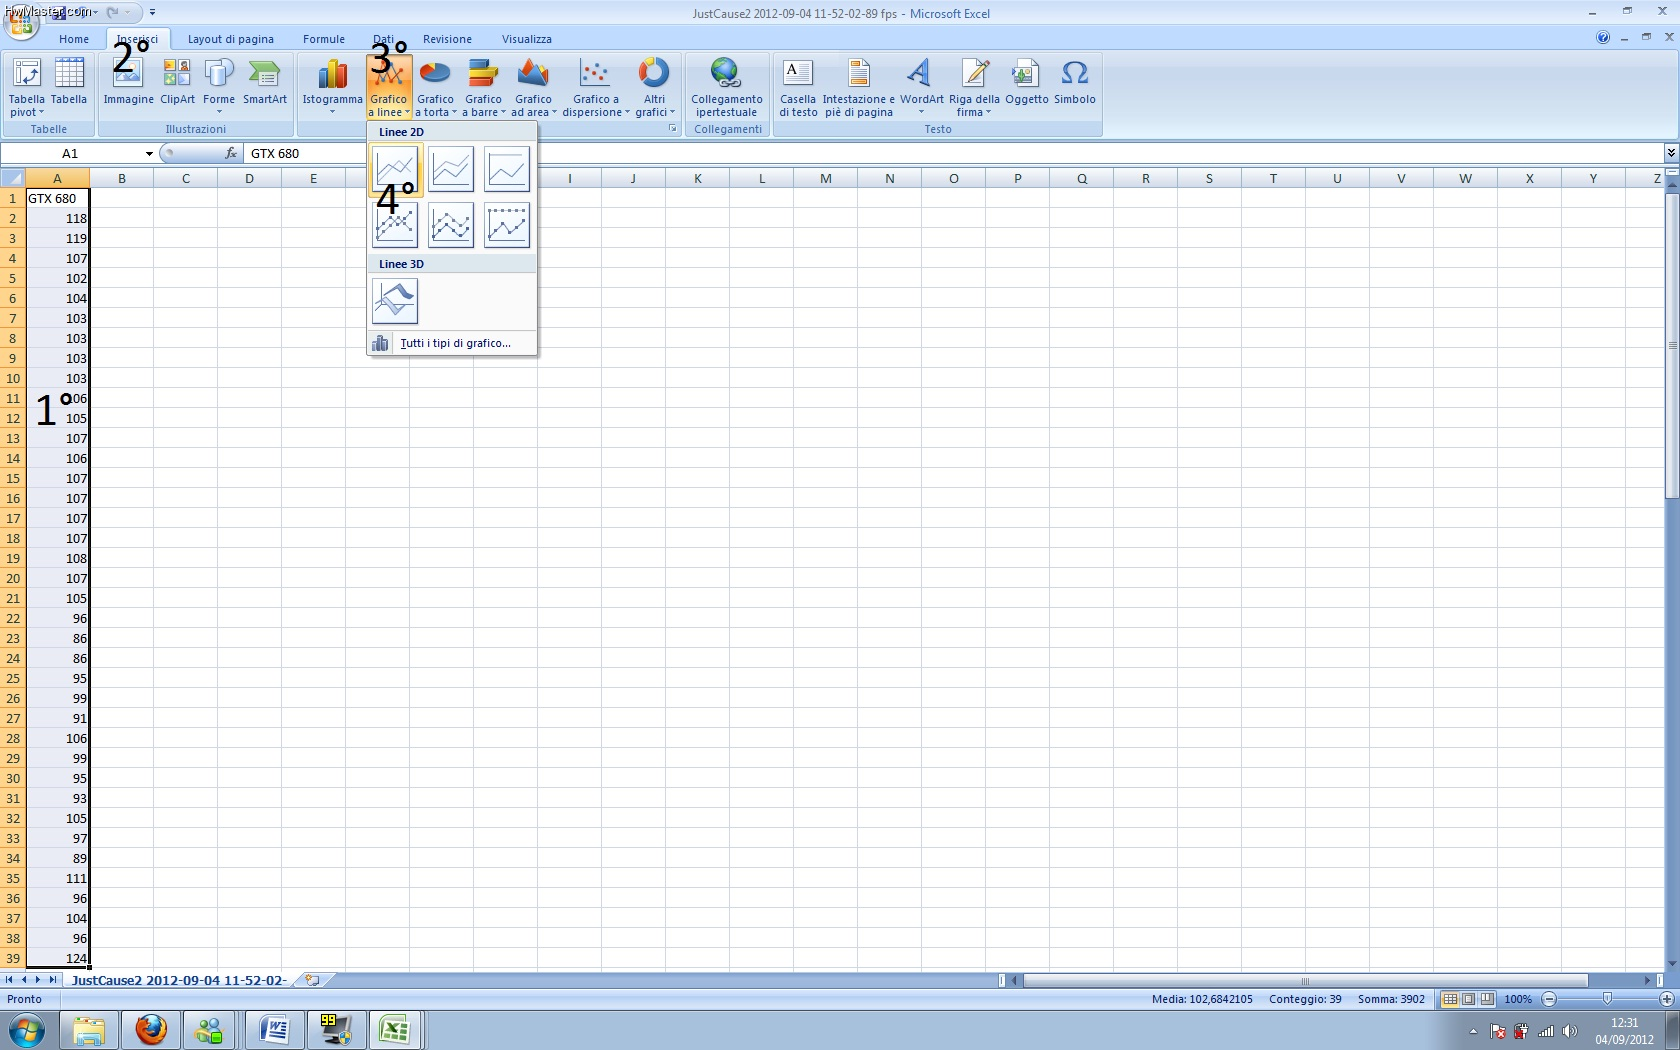
Task: Open the ClipArt pane
Action: point(177,82)
